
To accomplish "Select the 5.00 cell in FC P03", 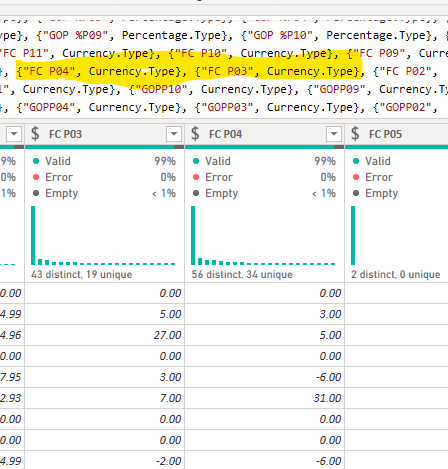I will point(104,314).
